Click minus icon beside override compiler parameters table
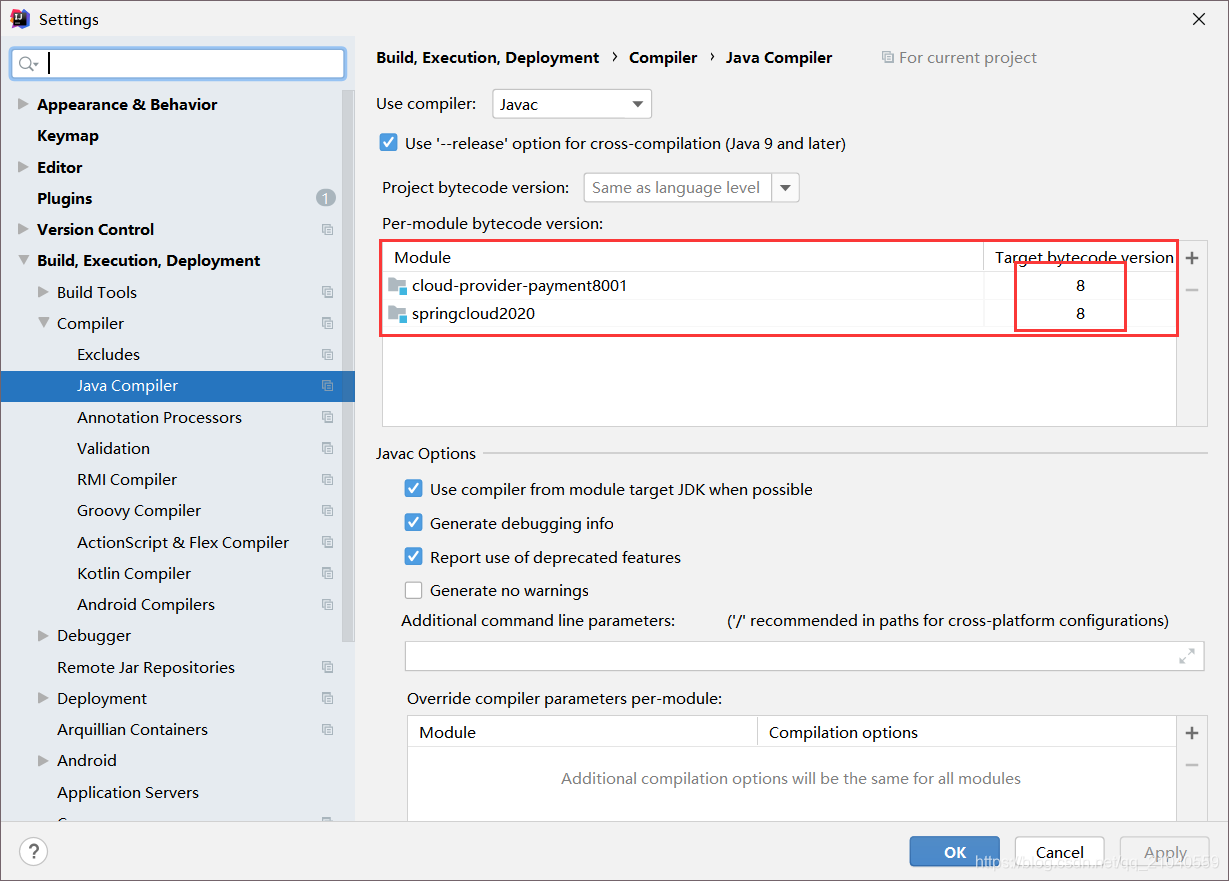Image resolution: width=1229 pixels, height=881 pixels. coord(1191,765)
